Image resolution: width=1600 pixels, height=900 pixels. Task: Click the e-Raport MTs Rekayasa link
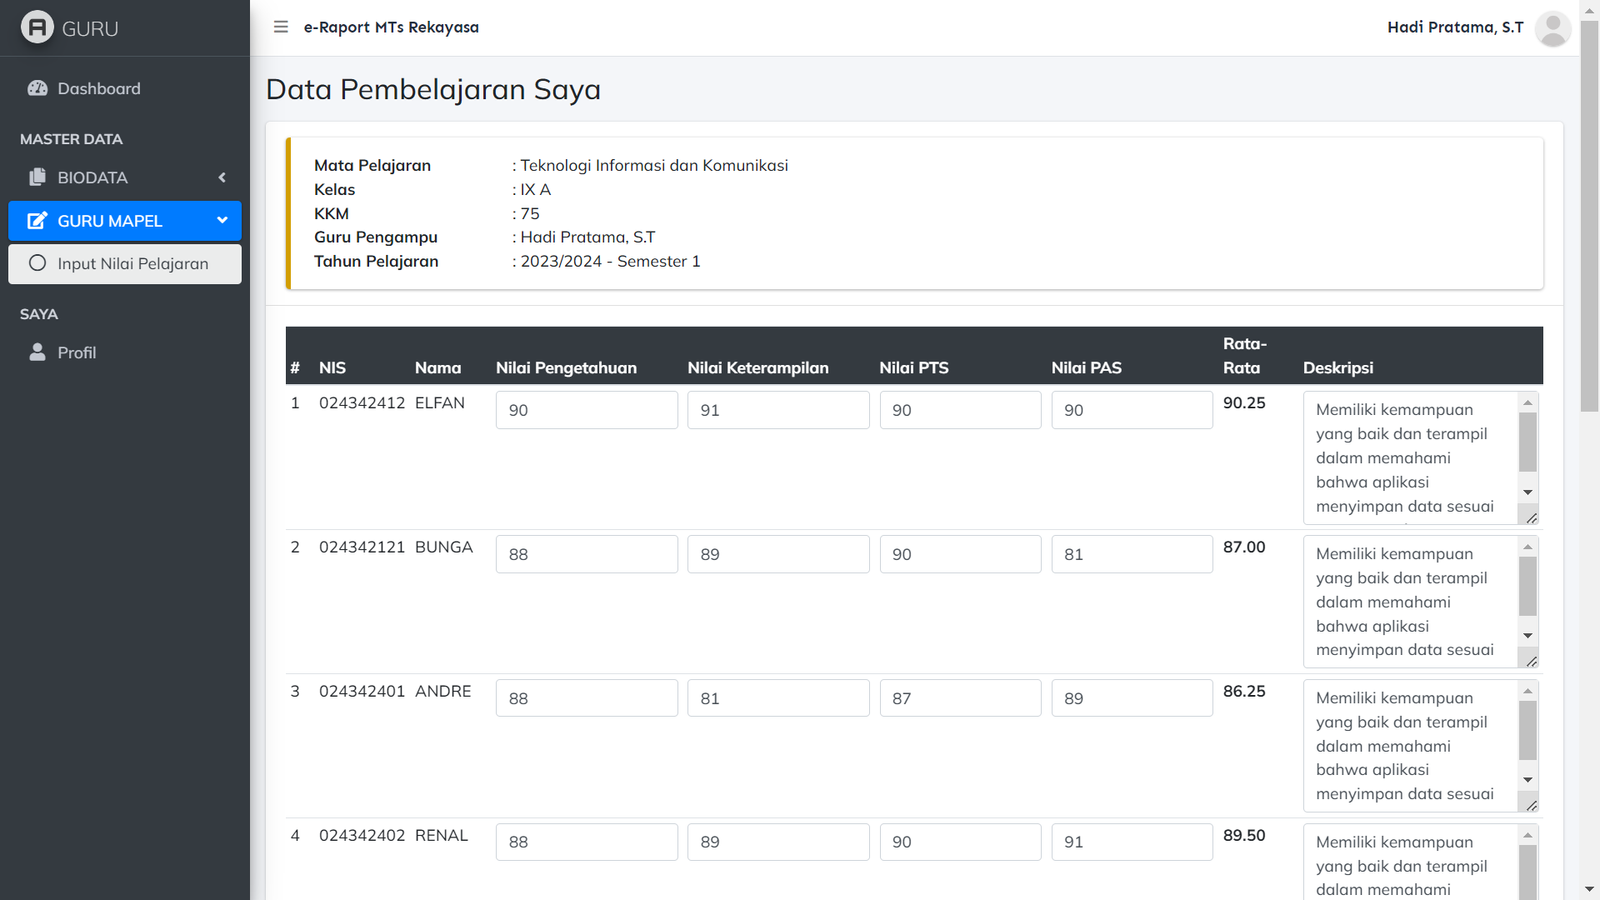coord(391,27)
